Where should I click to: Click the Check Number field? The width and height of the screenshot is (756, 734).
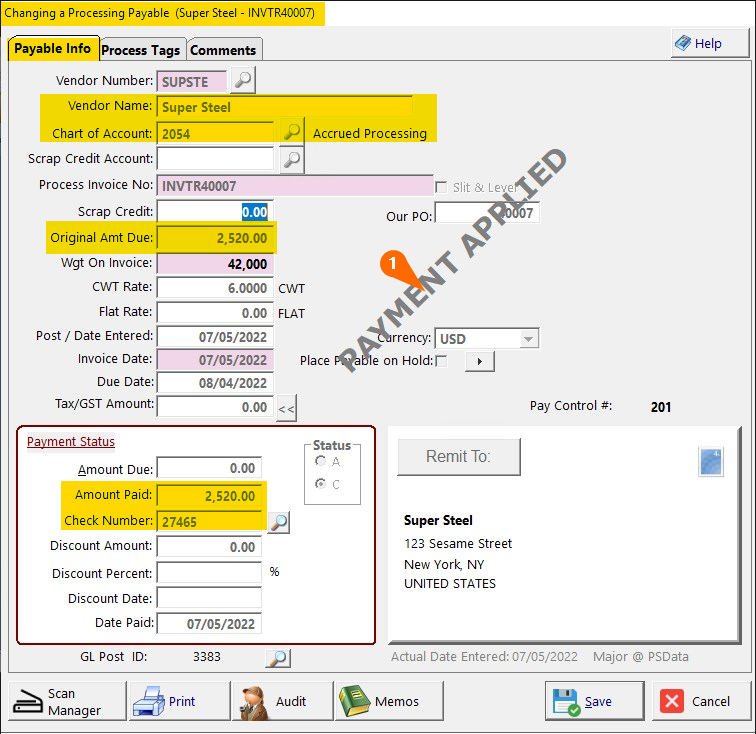(x=209, y=522)
